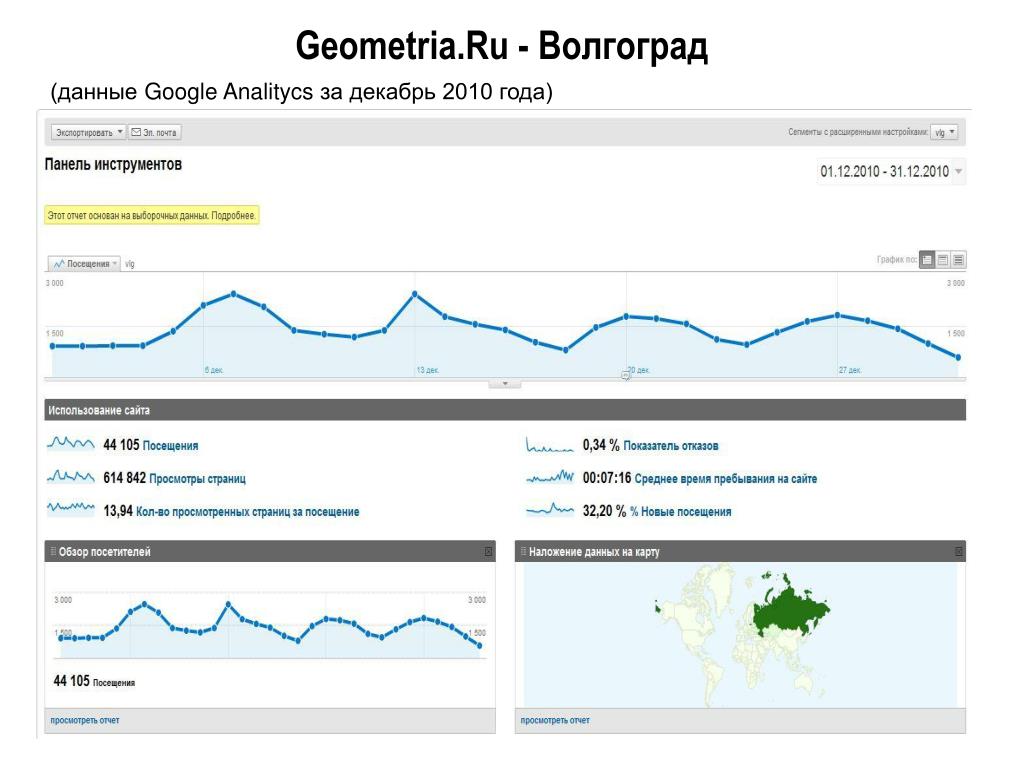Collapse the graph using the arrow handle below it
Screen dimensions: 1024x768
(x=505, y=384)
